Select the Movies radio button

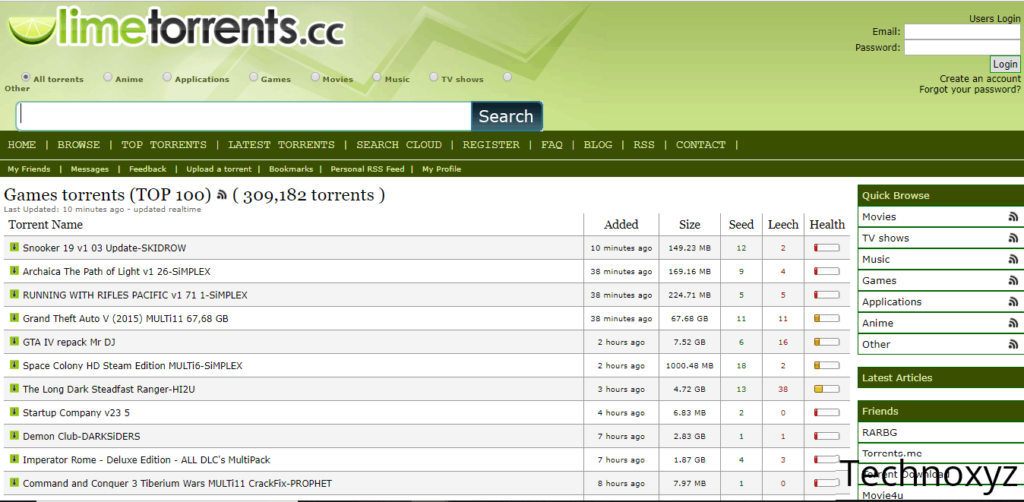point(315,77)
